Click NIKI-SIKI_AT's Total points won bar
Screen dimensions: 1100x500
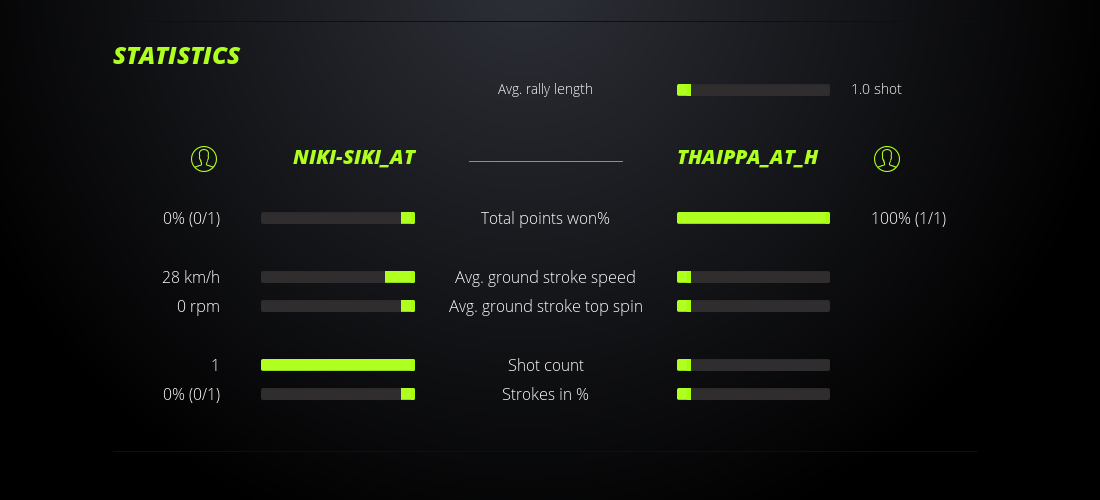338,218
